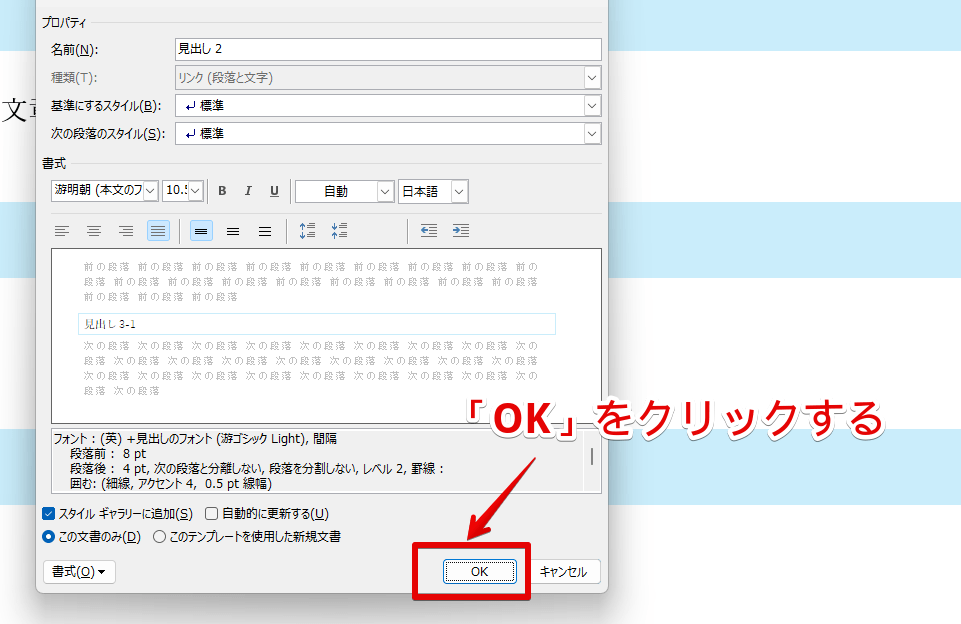
Task: Open 種類 dropdown list
Action: (592, 78)
